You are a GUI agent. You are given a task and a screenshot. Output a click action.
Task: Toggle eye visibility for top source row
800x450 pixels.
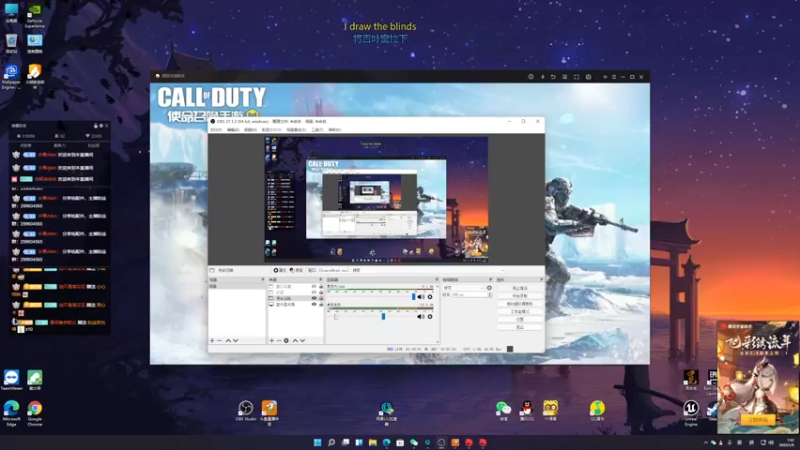[314, 287]
